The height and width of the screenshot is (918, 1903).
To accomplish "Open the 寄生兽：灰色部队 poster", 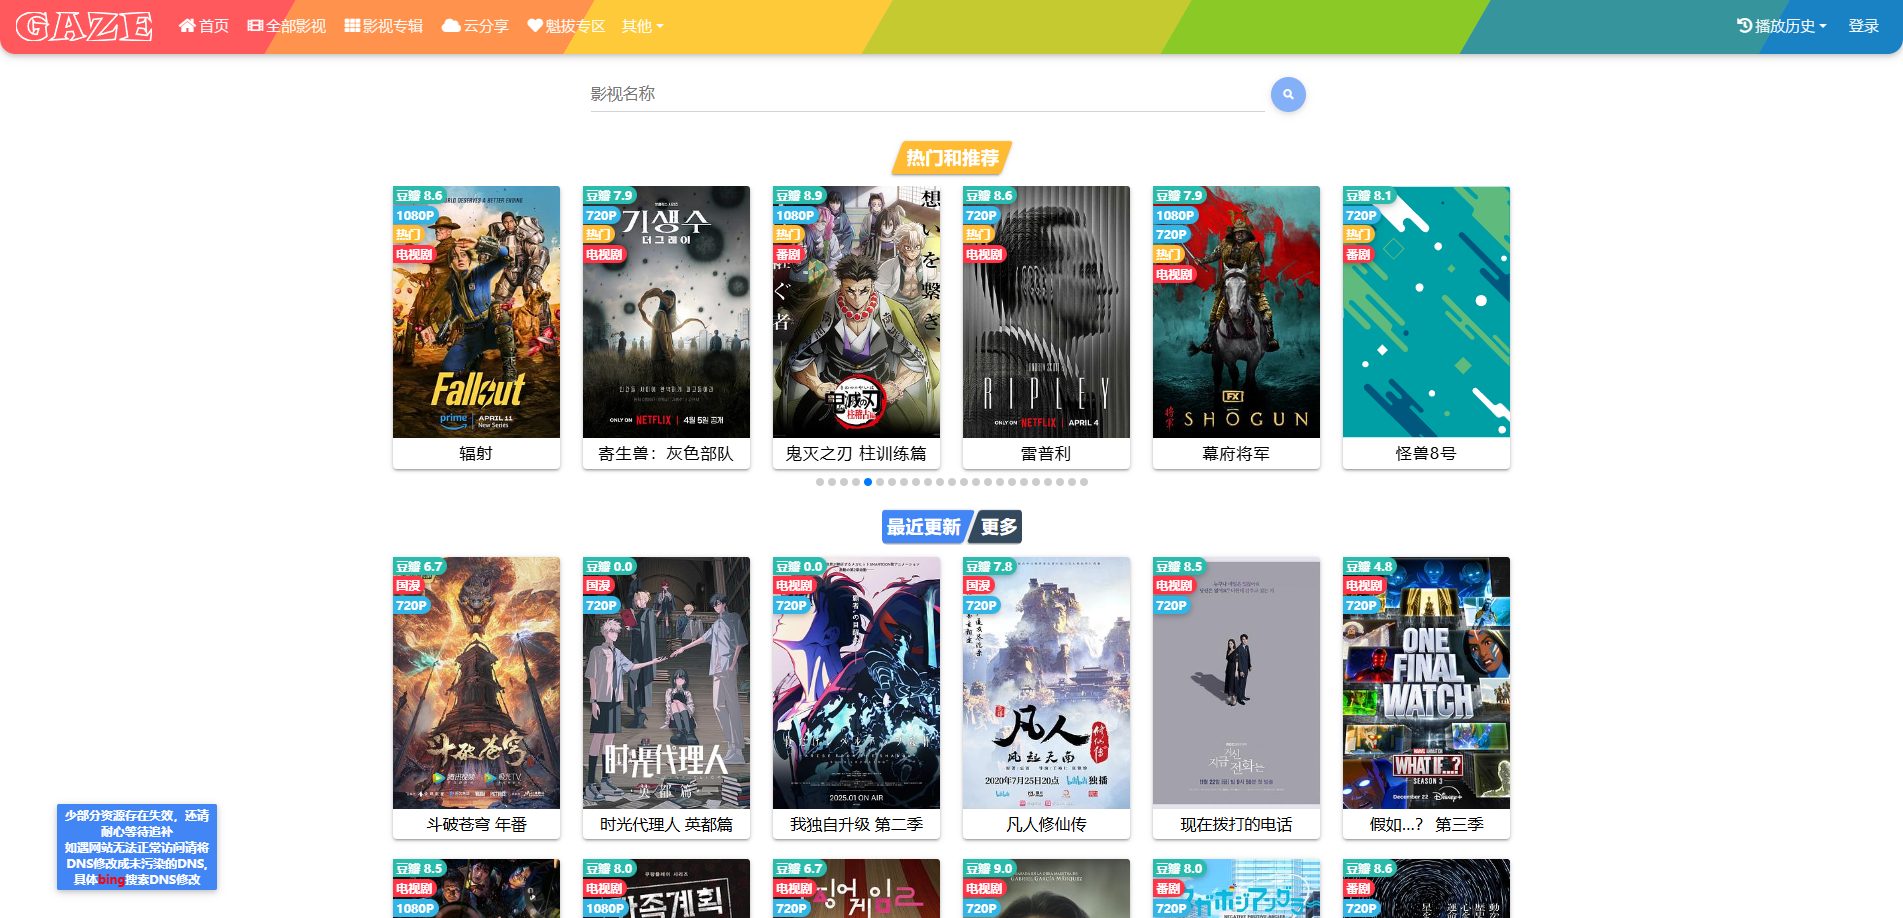I will tap(666, 312).
